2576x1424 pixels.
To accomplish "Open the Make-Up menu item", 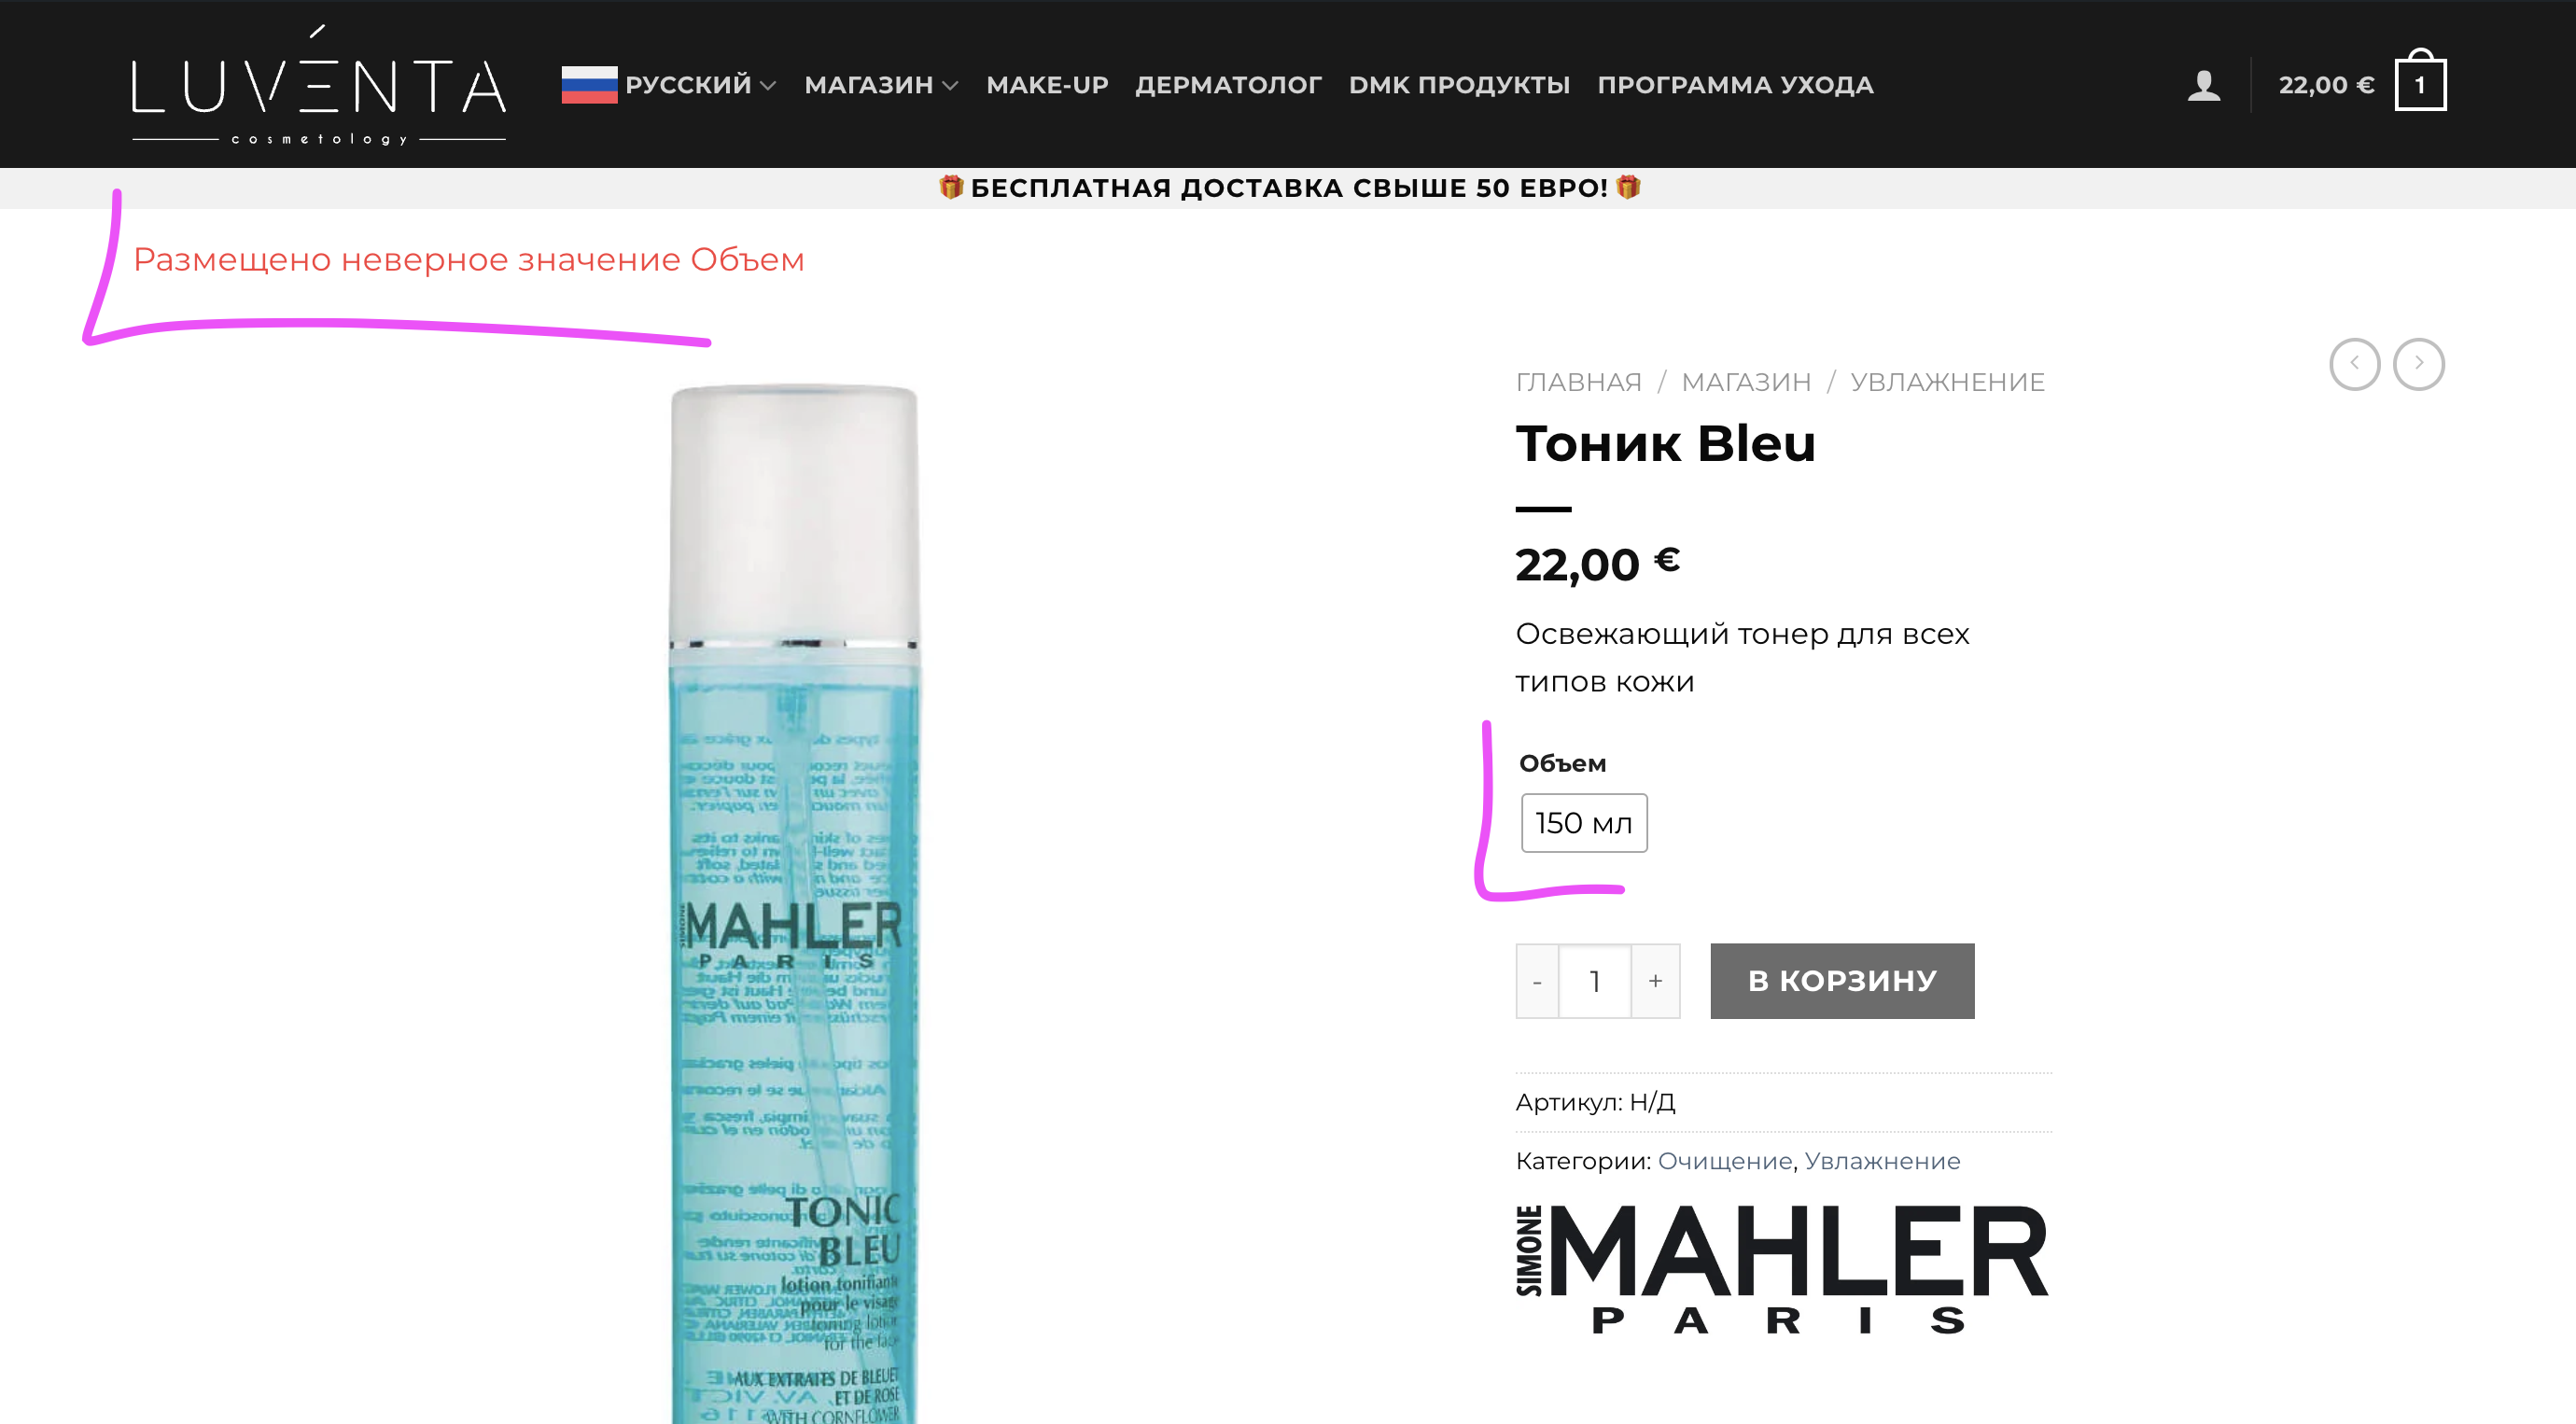I will (1047, 85).
